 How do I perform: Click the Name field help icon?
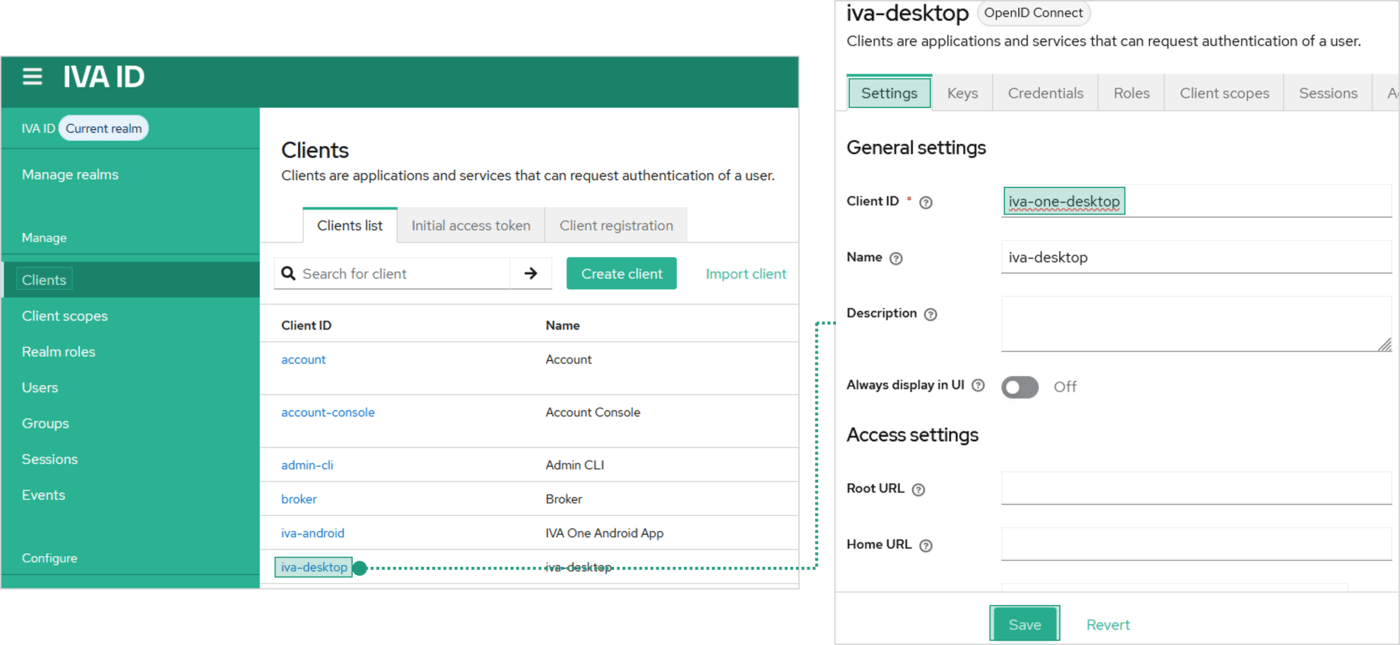(896, 258)
